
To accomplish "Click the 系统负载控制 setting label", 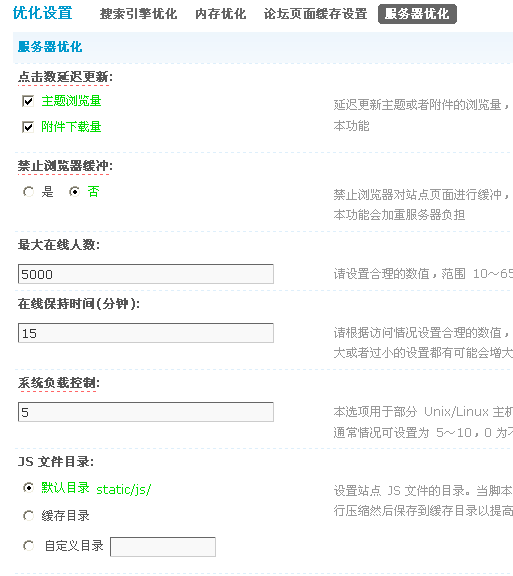I will tap(58, 383).
